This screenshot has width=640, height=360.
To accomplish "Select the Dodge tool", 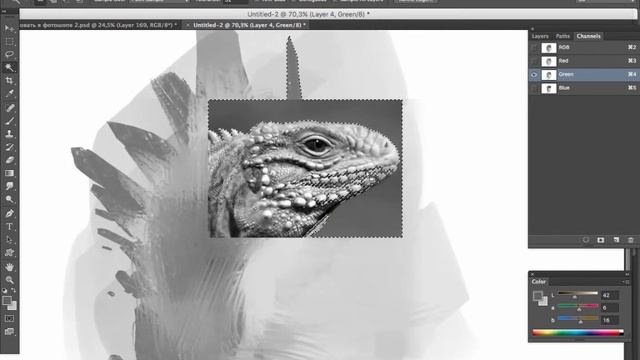I will (x=9, y=199).
